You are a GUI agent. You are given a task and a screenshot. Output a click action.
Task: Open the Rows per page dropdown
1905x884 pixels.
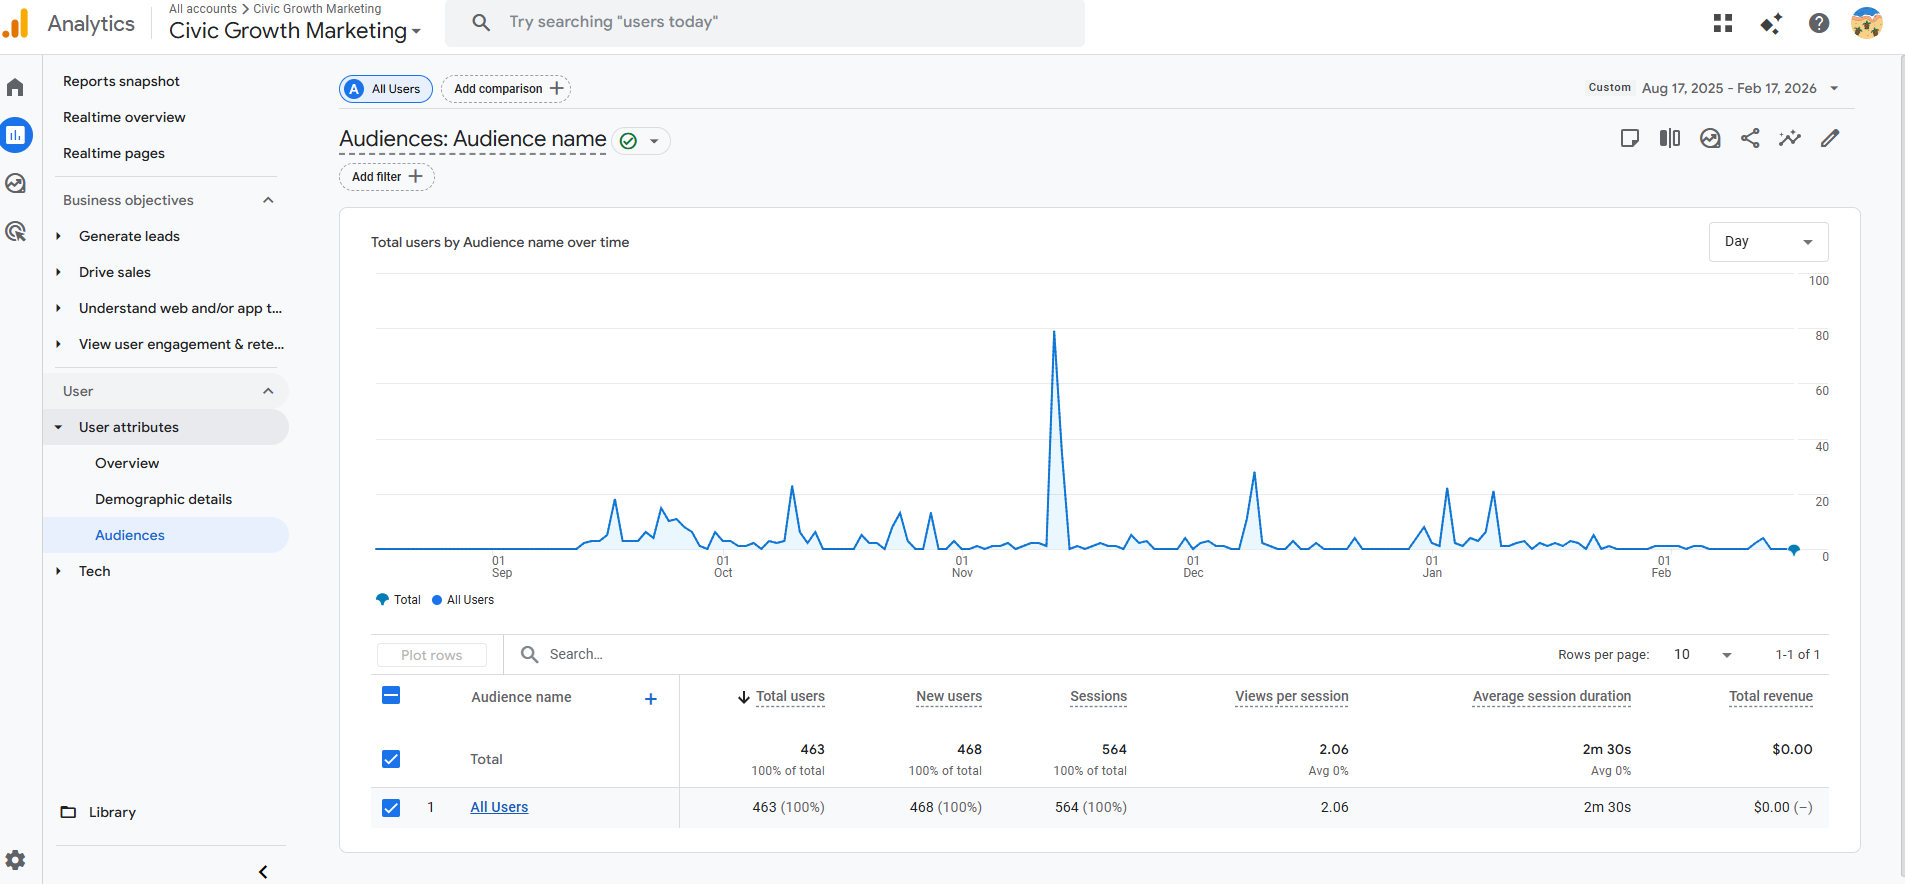1702,655
